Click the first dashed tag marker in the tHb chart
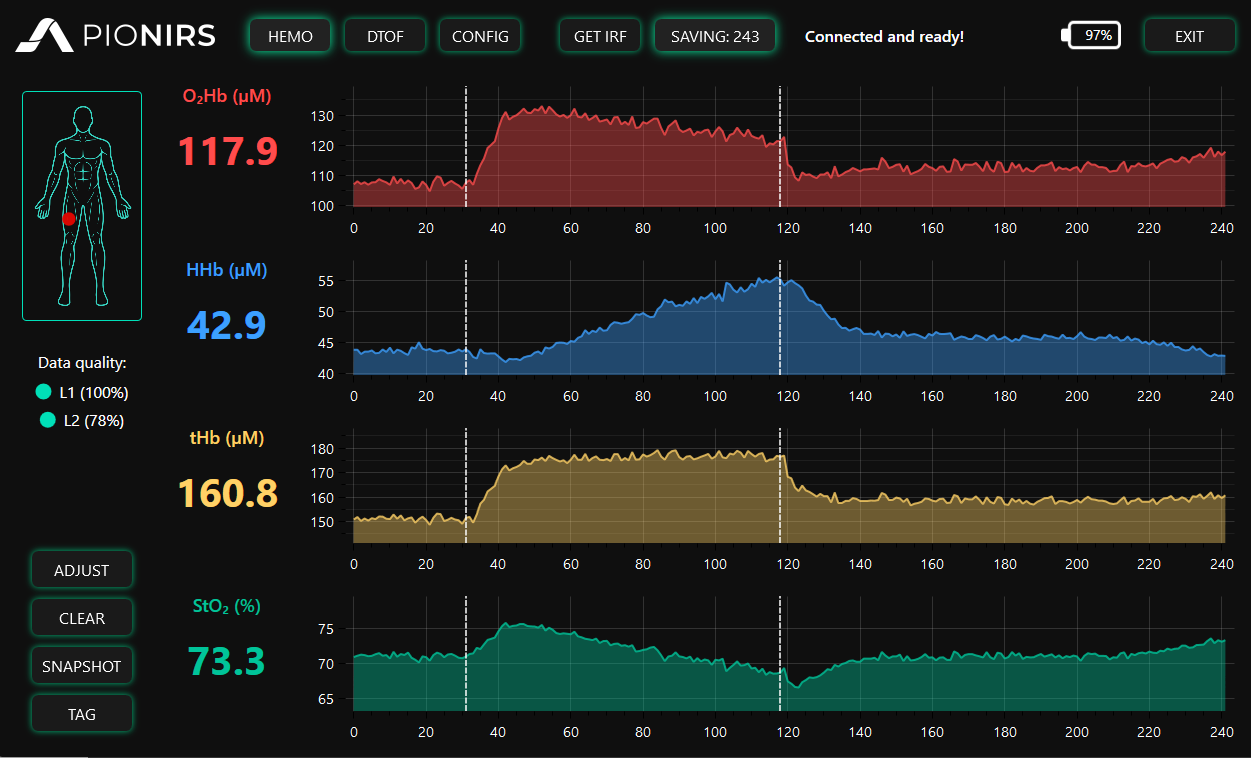Screen dimensions: 1251x758 466,486
